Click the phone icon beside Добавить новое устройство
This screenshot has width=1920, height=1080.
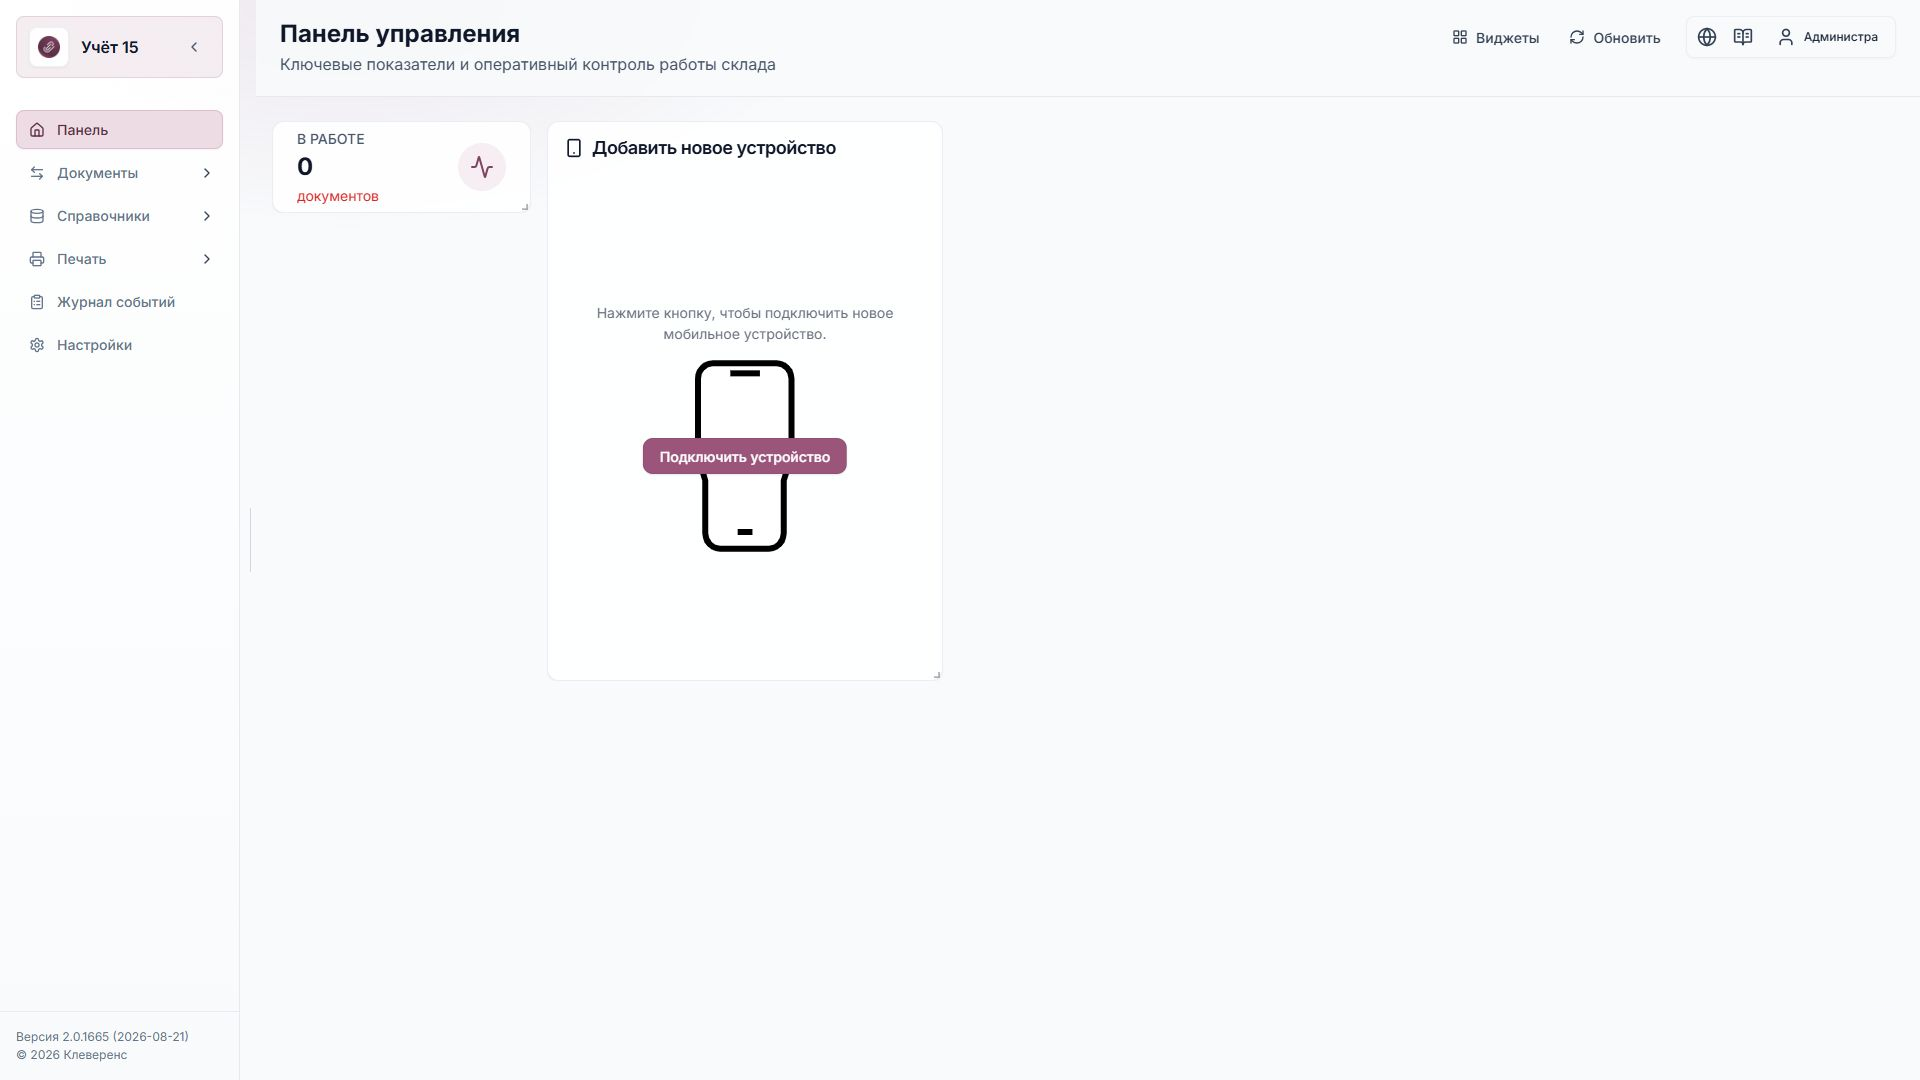[574, 148]
